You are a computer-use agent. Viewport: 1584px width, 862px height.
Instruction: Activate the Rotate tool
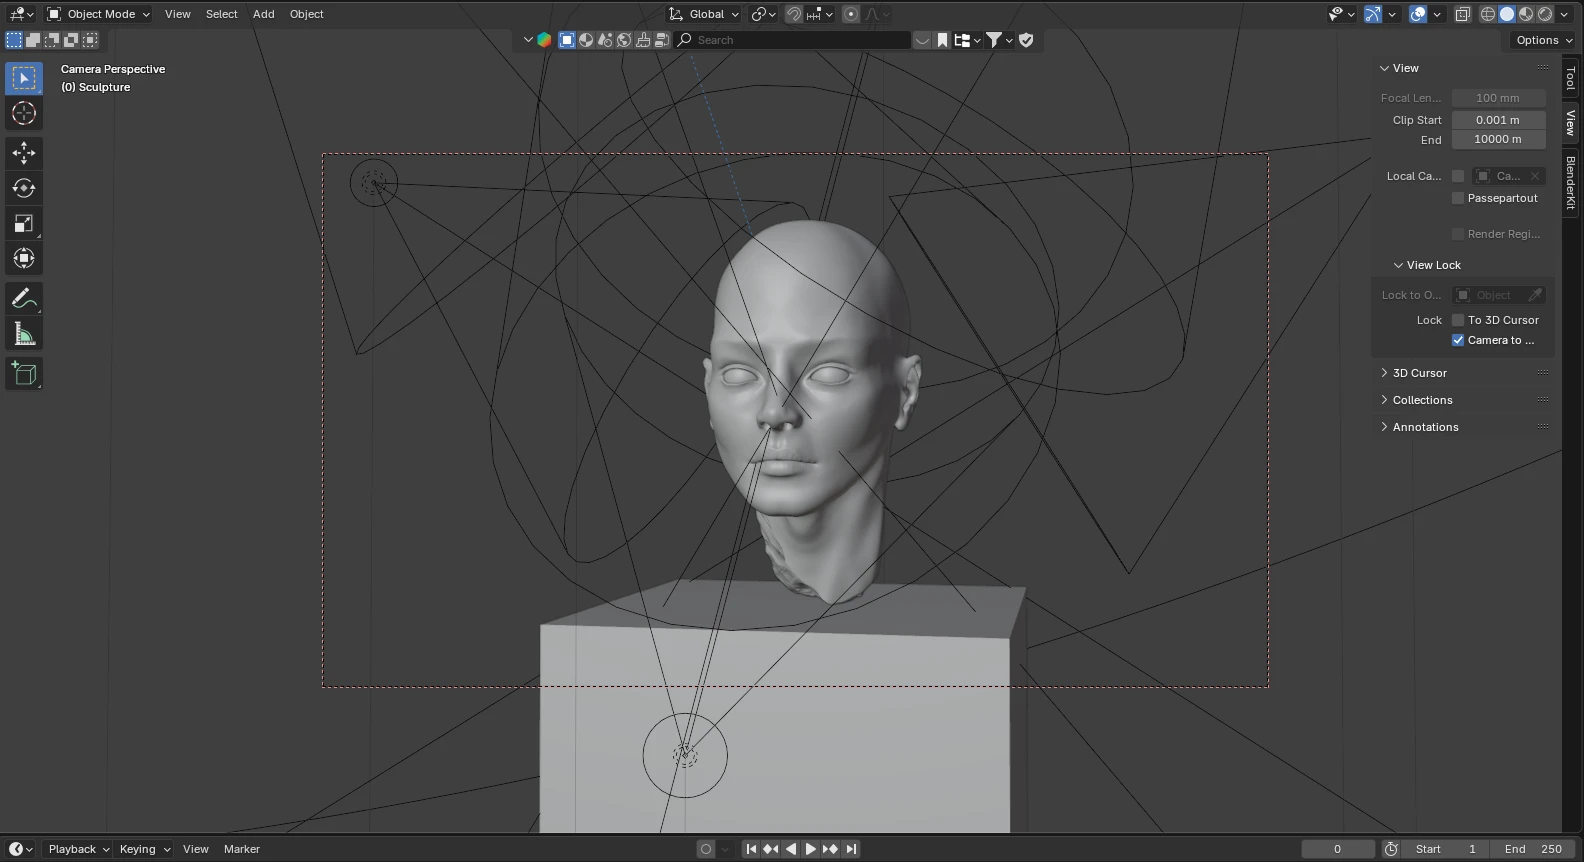point(24,188)
